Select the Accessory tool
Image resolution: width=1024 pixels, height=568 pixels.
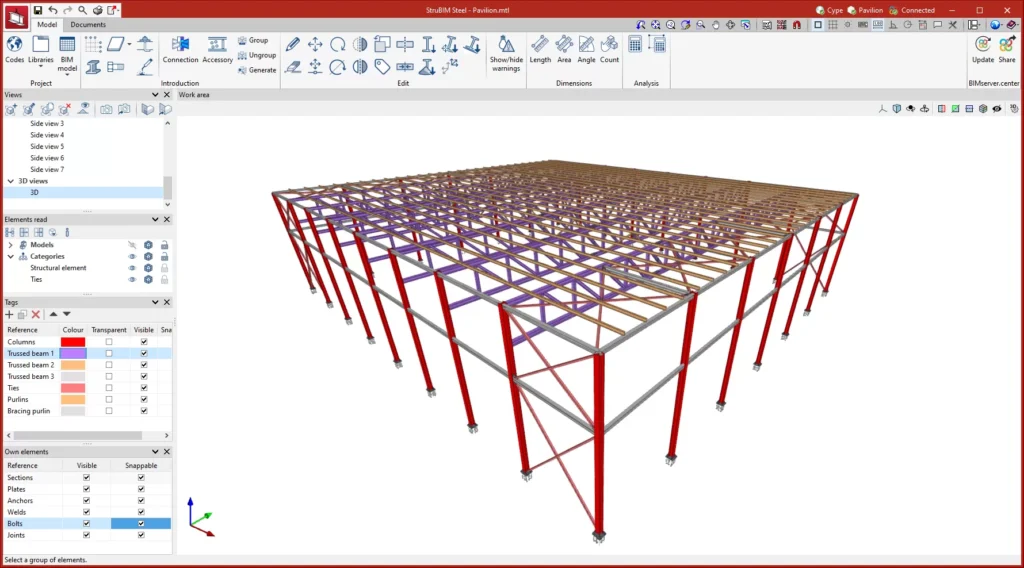click(217, 46)
